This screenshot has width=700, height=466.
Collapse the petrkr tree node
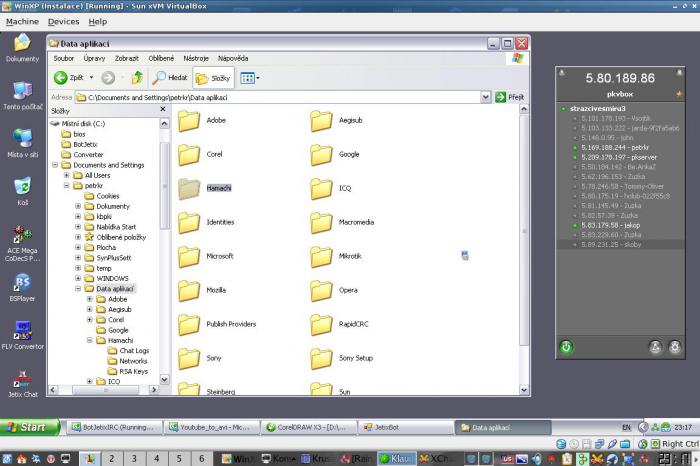[x=67, y=186]
